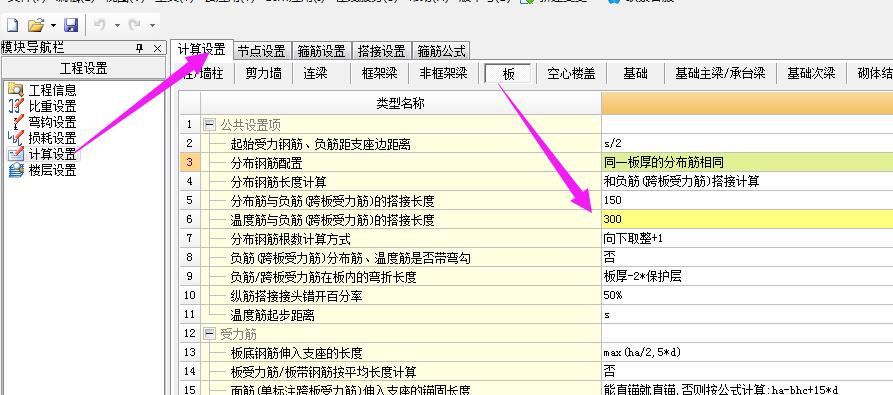Select the 分布钢筋根数计算方式 row name
Screen dimensions: 893x395
click(x=290, y=239)
